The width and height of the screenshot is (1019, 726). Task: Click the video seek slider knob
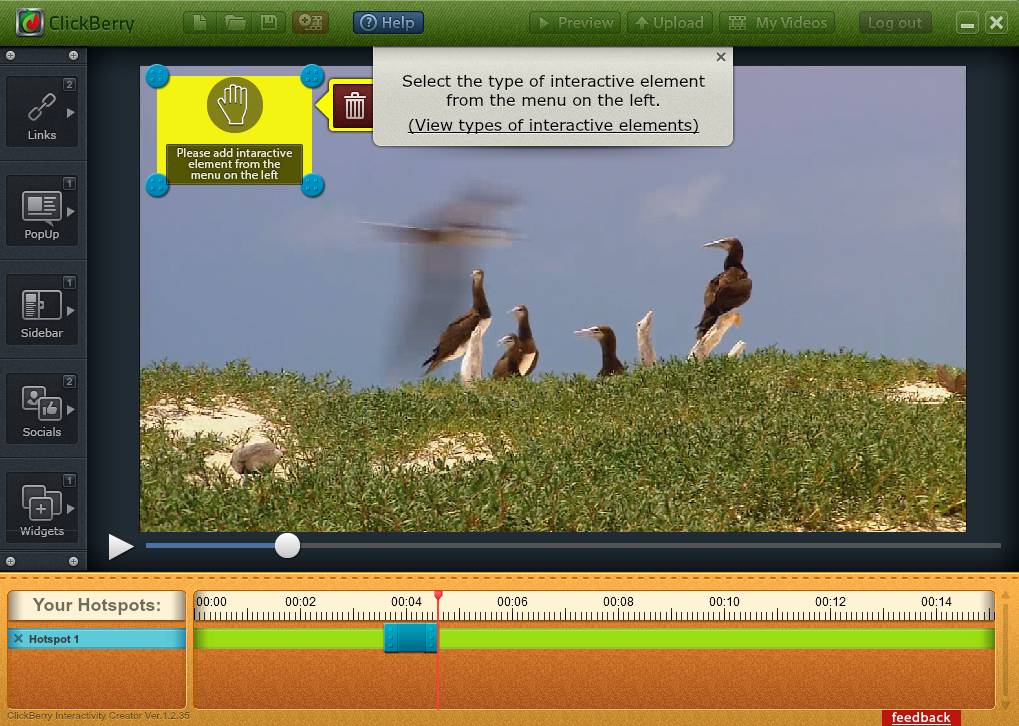(x=287, y=545)
